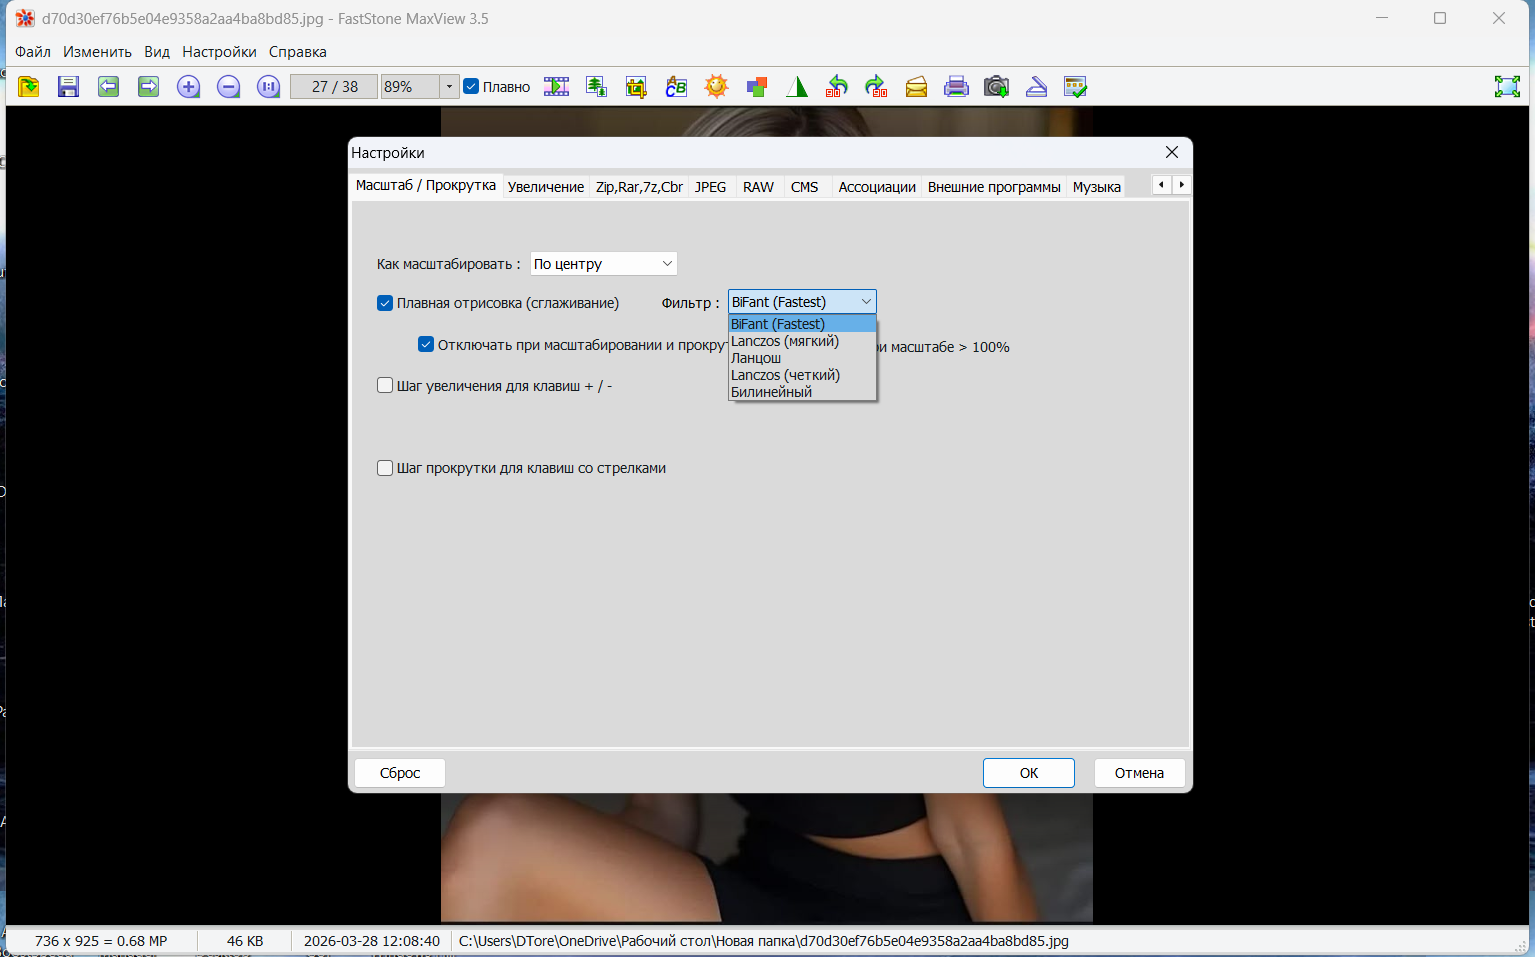Image resolution: width=1535 pixels, height=957 pixels.
Task: Close the Настройки dialog
Action: 1172,152
